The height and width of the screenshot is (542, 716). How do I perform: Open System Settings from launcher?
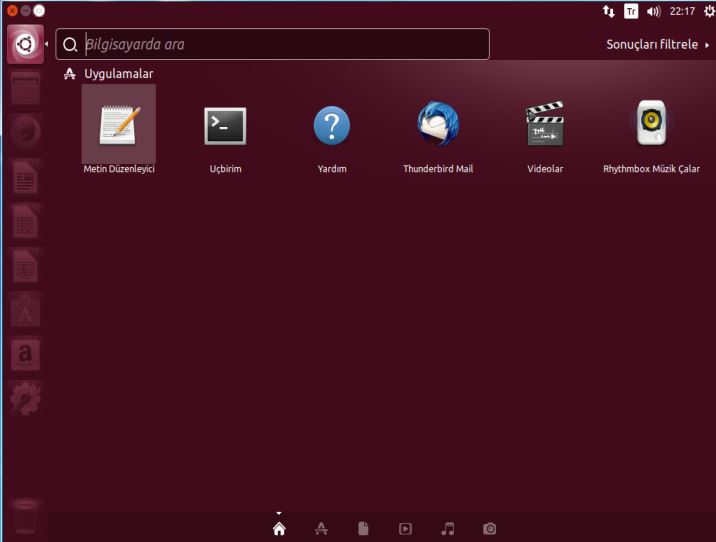(x=26, y=399)
